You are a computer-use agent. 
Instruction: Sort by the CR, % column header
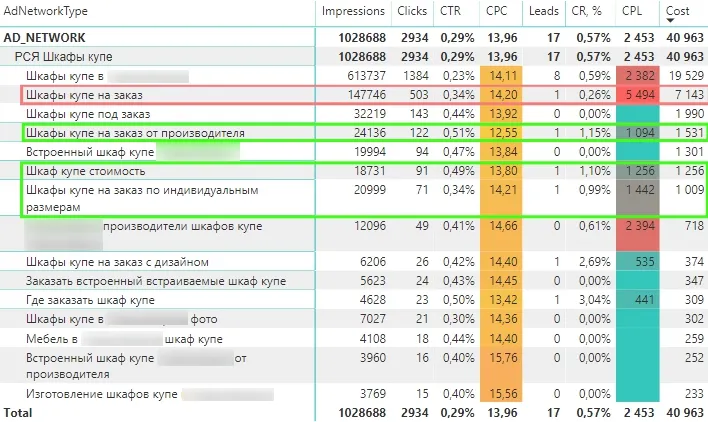tap(587, 11)
